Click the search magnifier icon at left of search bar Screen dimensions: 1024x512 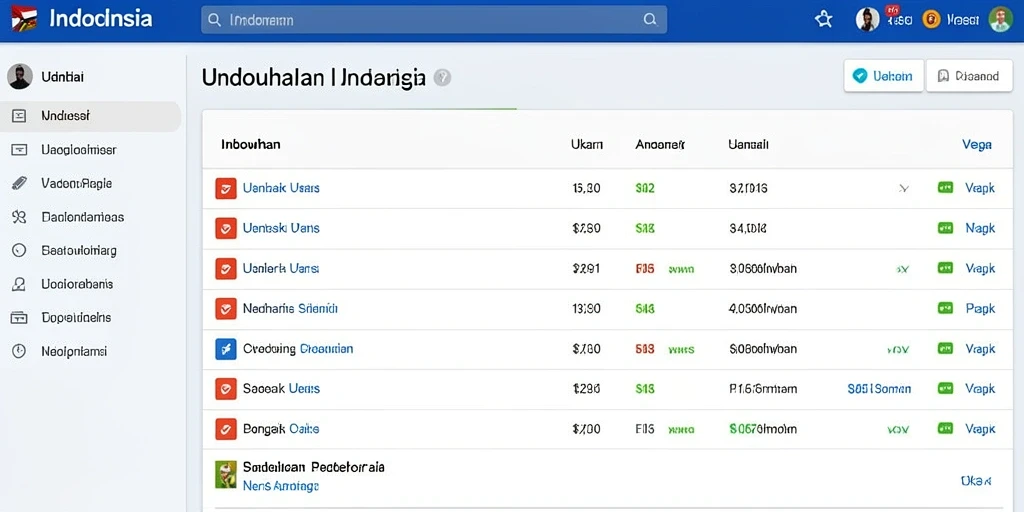coord(214,20)
